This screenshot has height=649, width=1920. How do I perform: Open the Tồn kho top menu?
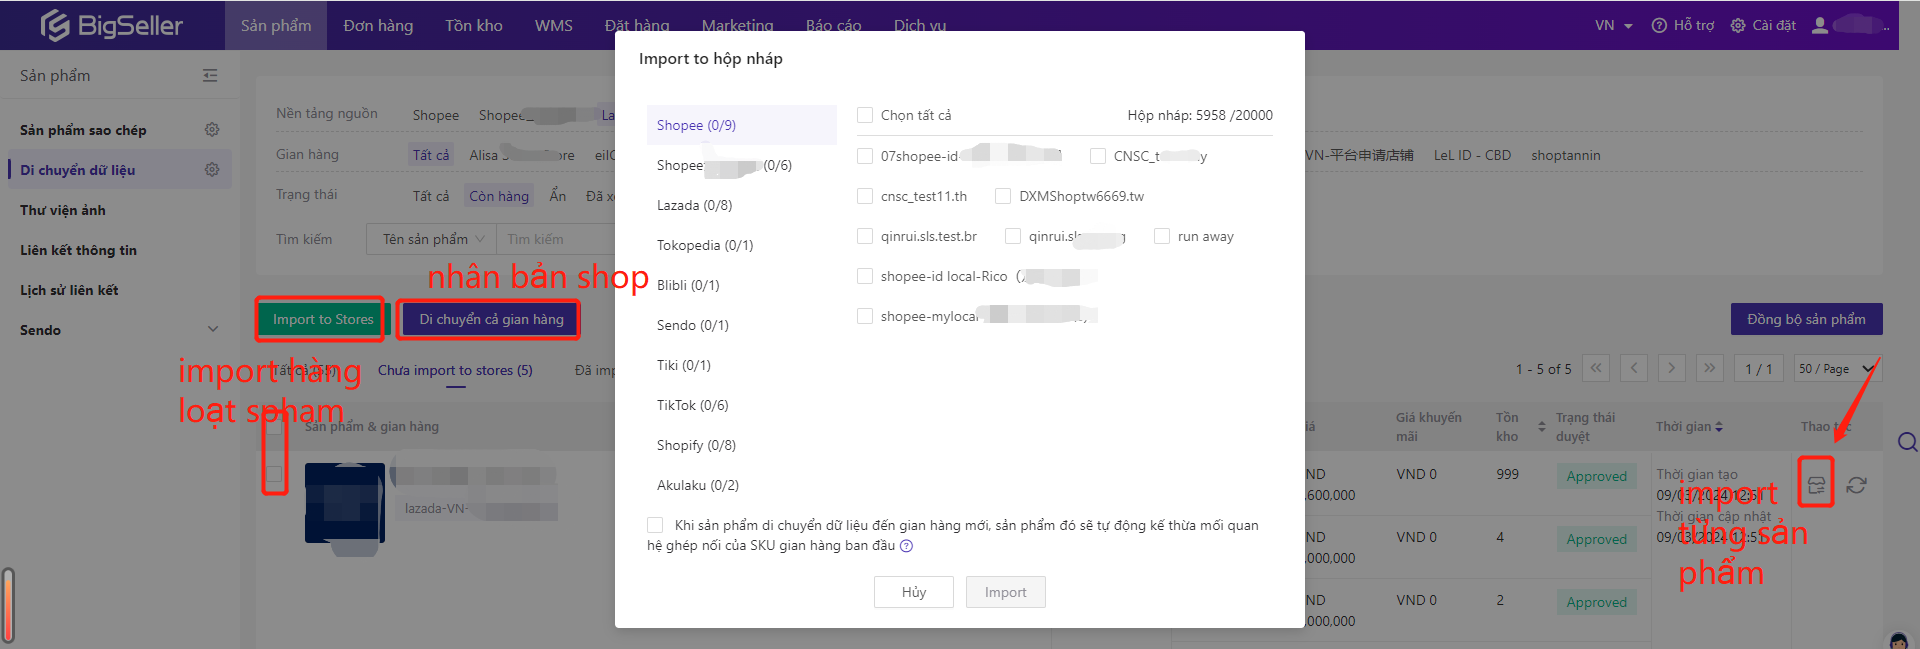pos(474,25)
